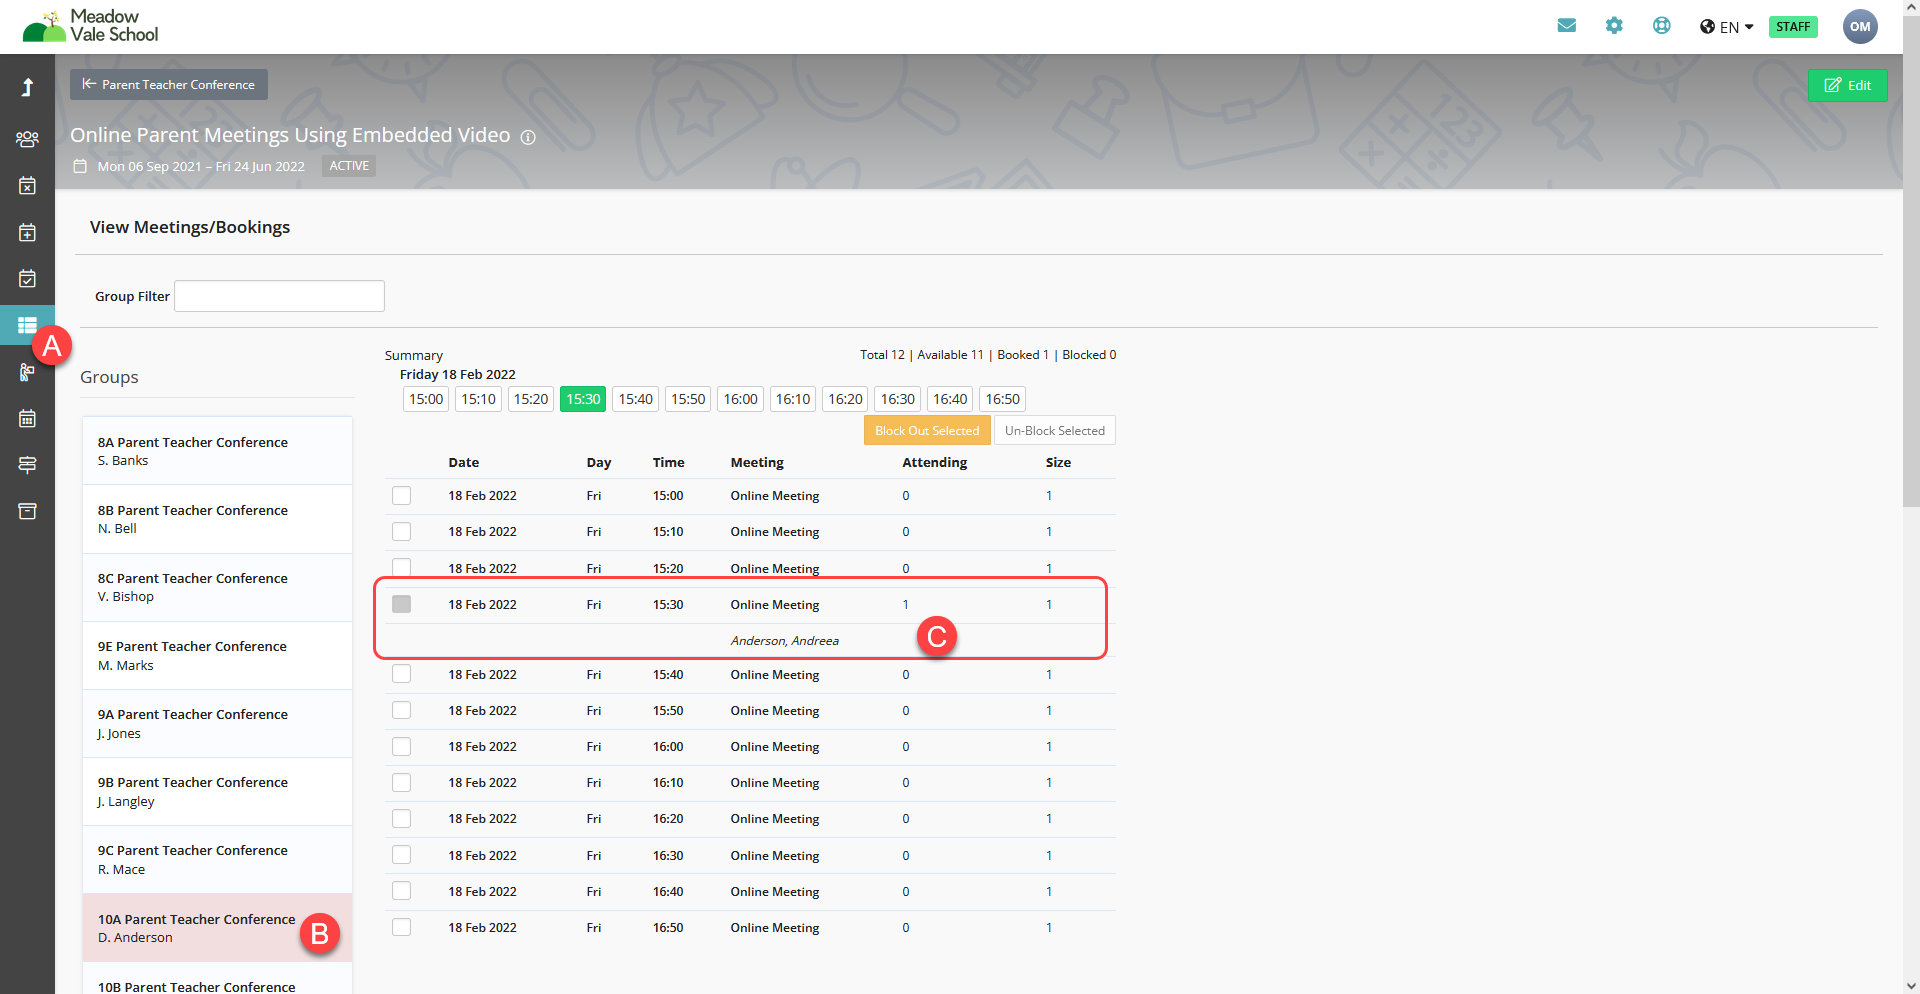Open the OM user avatar menu
Viewport: 1920px width, 994px height.
click(x=1859, y=27)
